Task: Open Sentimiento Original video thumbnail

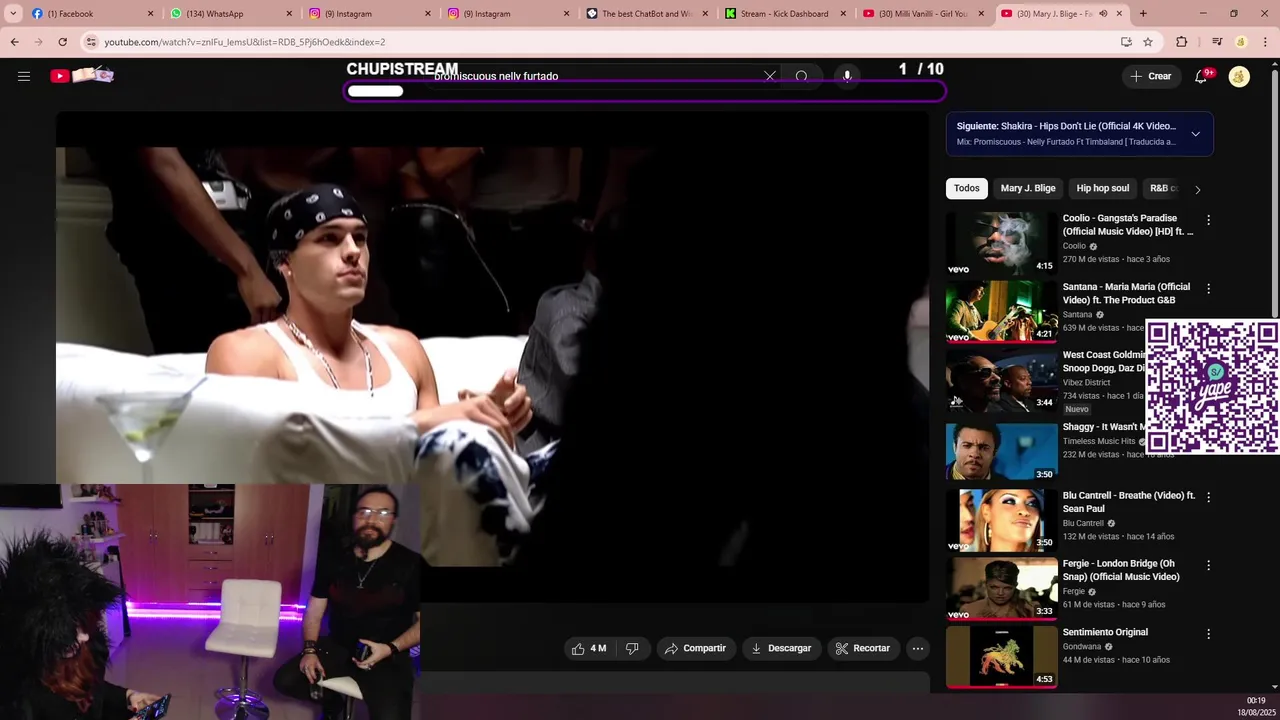Action: [1001, 656]
